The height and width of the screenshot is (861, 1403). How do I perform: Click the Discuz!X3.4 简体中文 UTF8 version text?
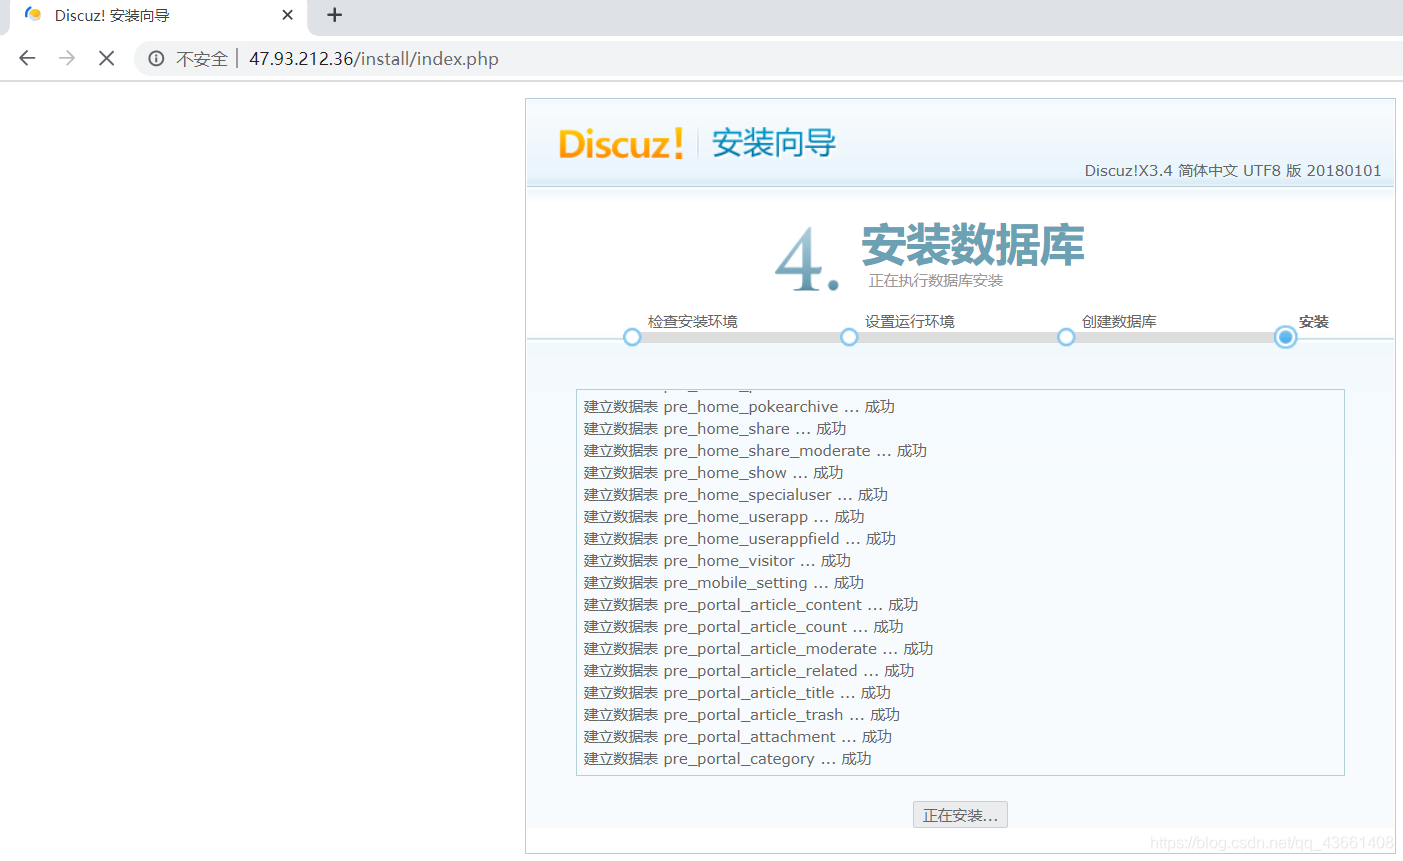pos(1233,171)
